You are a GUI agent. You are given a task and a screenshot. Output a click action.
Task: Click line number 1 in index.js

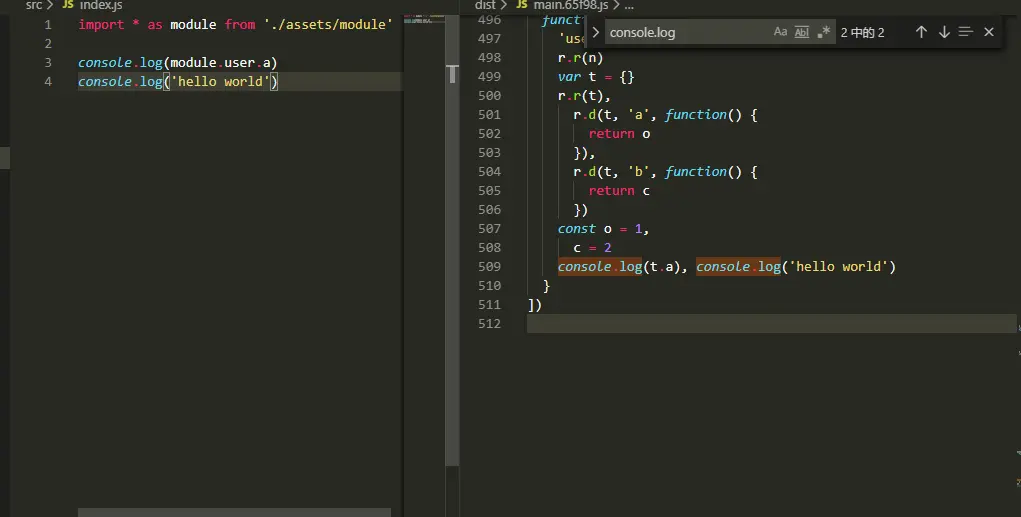(x=48, y=25)
